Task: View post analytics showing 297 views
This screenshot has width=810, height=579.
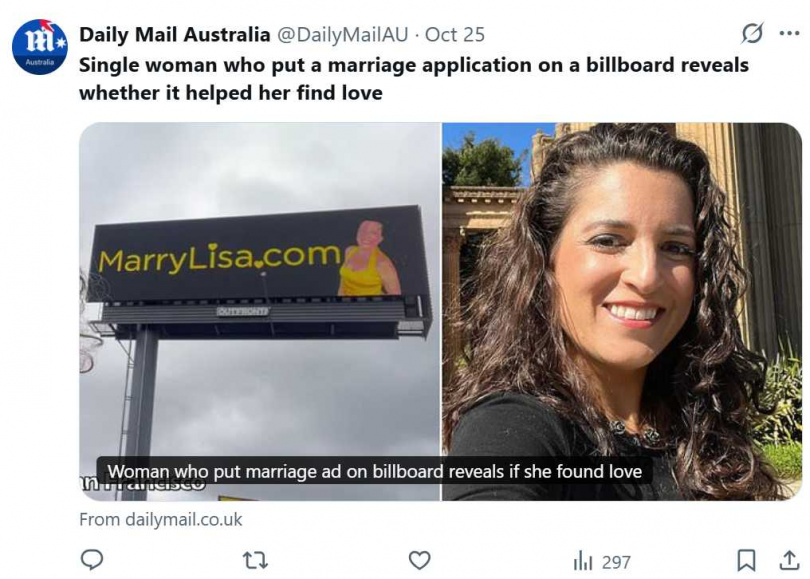Action: [x=602, y=561]
